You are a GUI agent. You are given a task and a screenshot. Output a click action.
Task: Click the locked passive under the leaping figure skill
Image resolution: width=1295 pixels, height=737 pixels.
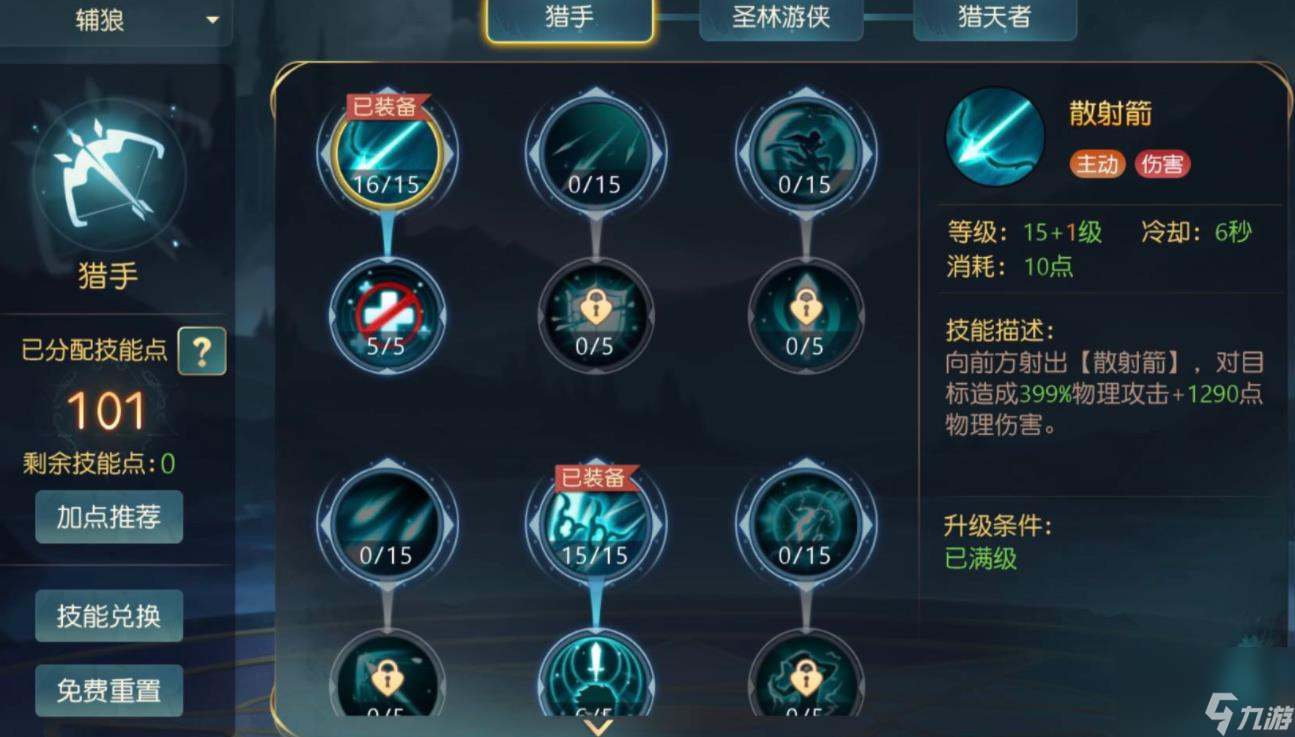pyautogui.click(x=805, y=316)
